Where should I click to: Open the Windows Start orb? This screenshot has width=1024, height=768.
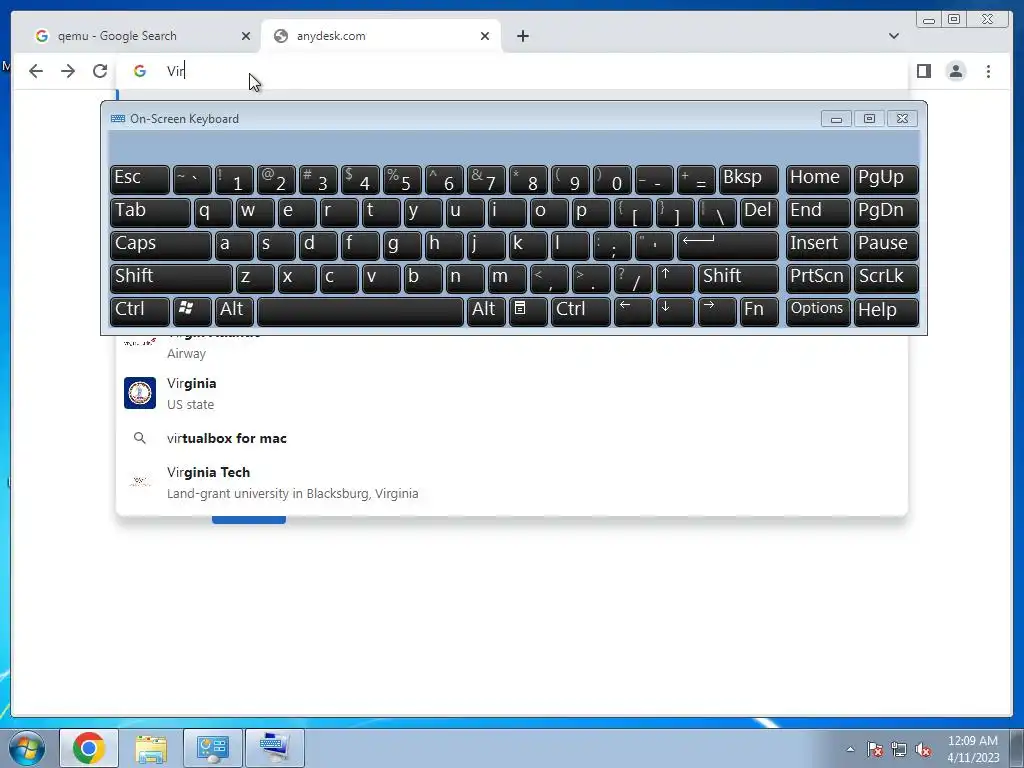(26, 748)
